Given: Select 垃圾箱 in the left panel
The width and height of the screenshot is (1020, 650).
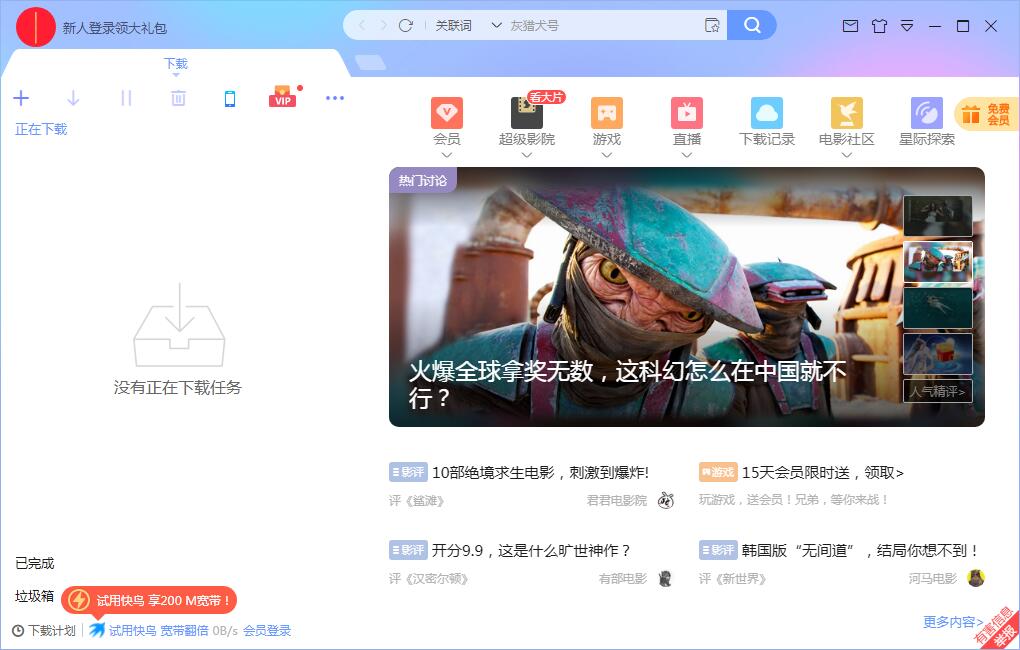Looking at the screenshot, I should click(35, 596).
